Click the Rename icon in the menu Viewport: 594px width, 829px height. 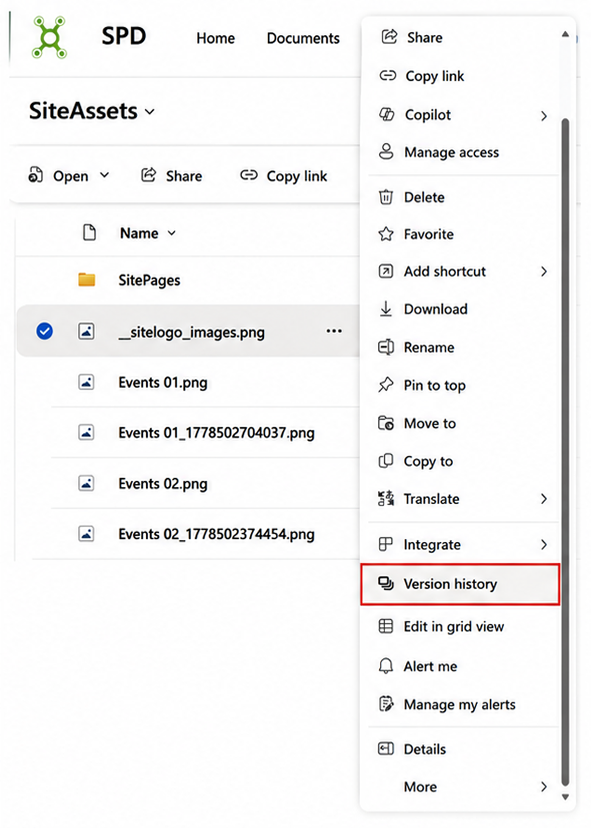(386, 347)
